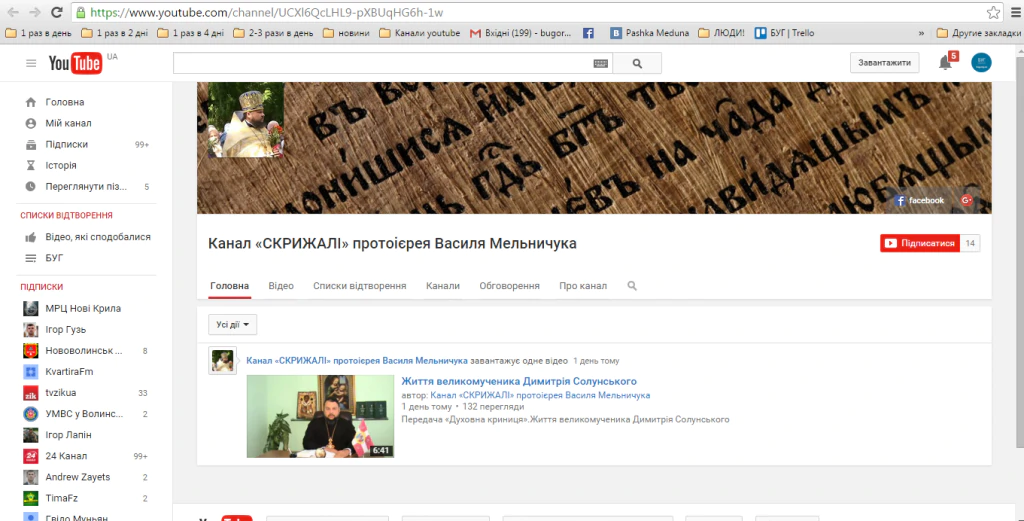
Task: Open the hamburger guide menu icon
Action: click(x=31, y=63)
